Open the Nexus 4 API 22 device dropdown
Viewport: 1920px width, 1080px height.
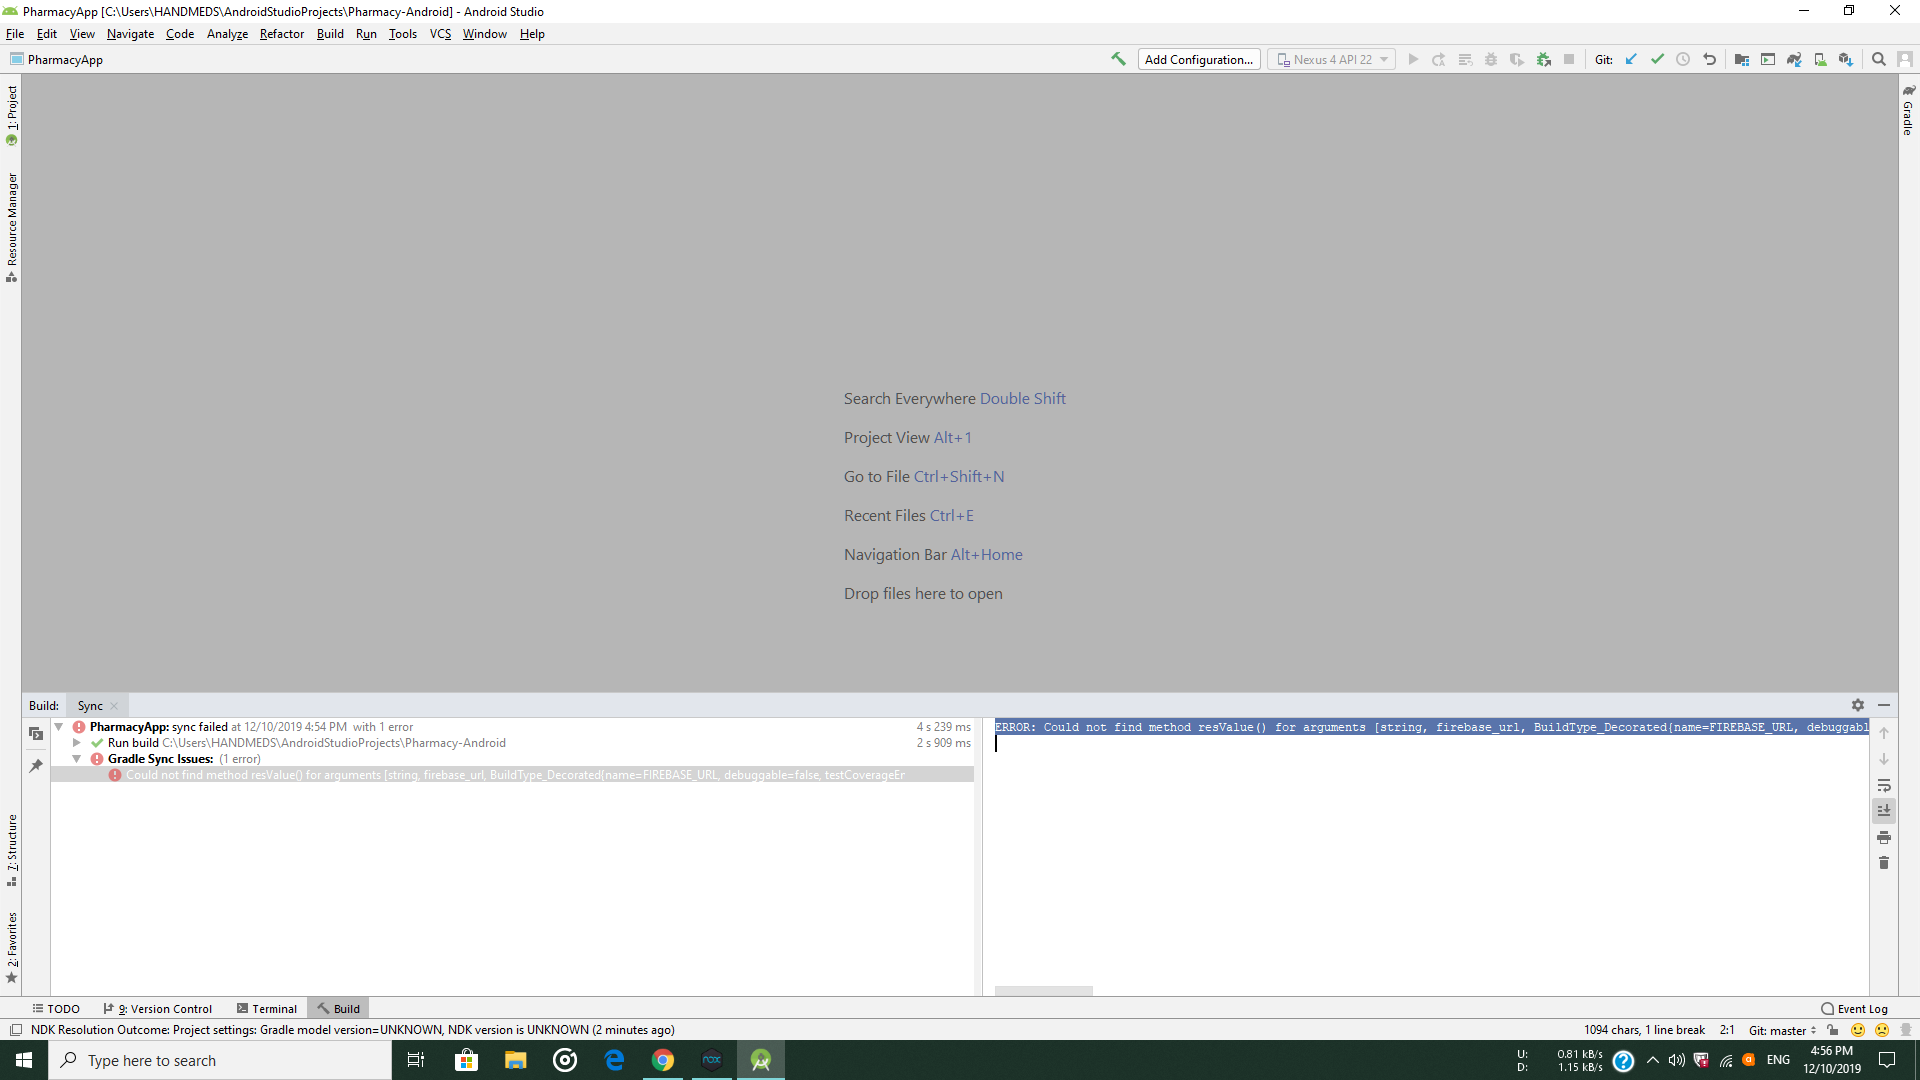point(1331,59)
